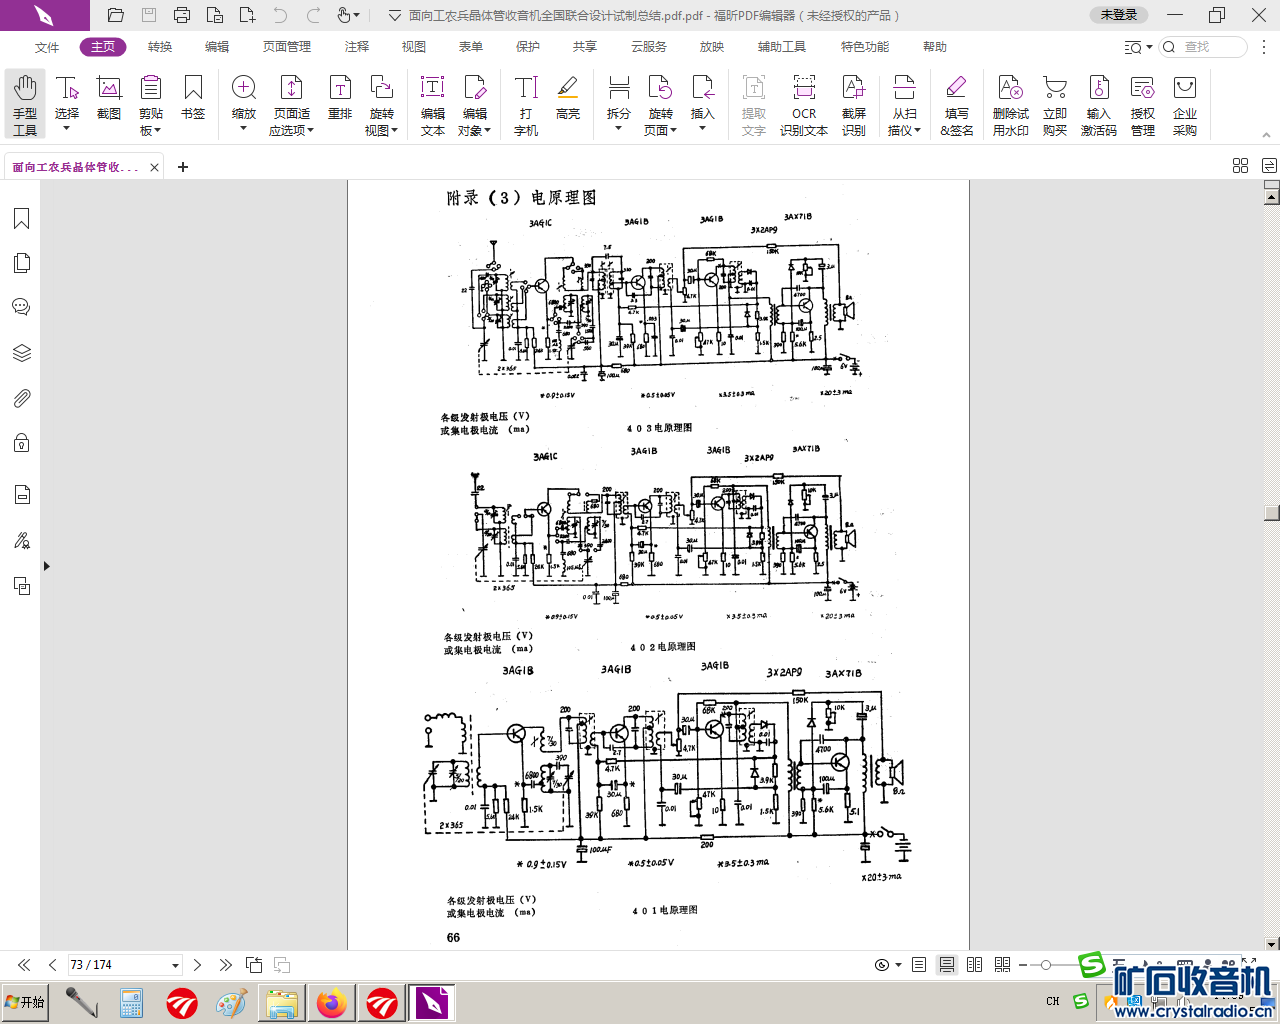Select the Hand tool (手型工具)

pyautogui.click(x=25, y=104)
